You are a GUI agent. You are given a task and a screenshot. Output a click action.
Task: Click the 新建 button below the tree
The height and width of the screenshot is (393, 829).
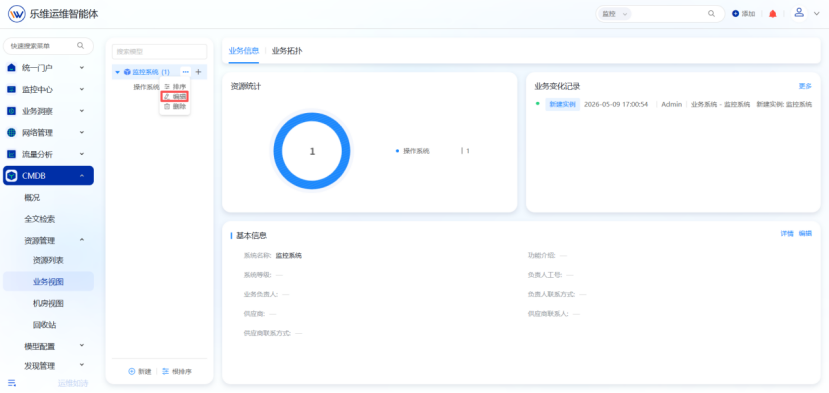tap(140, 371)
